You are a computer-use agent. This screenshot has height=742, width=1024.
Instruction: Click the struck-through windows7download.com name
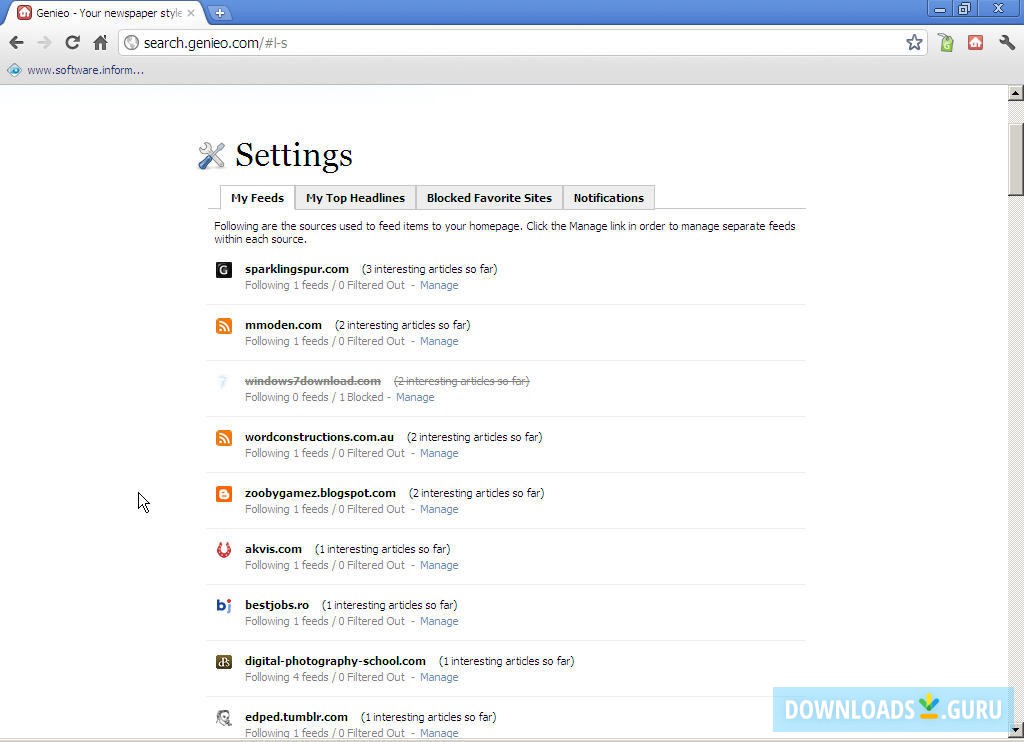[x=313, y=381]
